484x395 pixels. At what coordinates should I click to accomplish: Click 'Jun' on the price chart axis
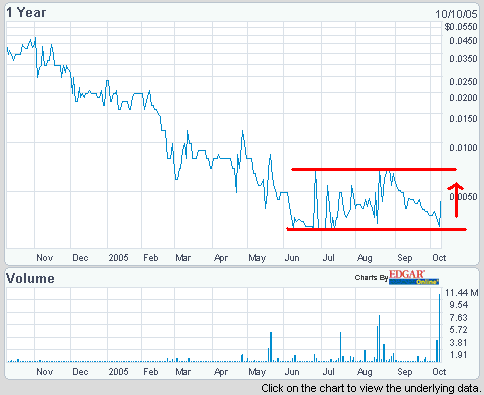pyautogui.click(x=292, y=258)
